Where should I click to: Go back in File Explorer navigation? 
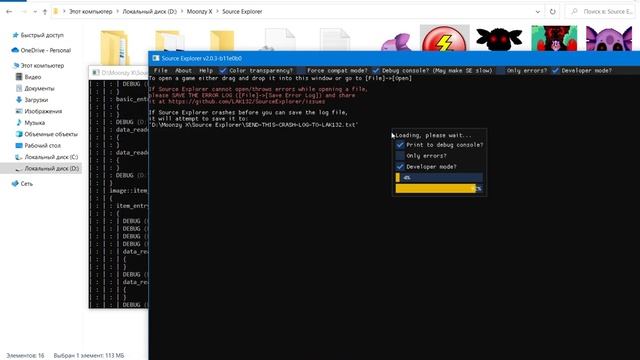[x=9, y=12]
